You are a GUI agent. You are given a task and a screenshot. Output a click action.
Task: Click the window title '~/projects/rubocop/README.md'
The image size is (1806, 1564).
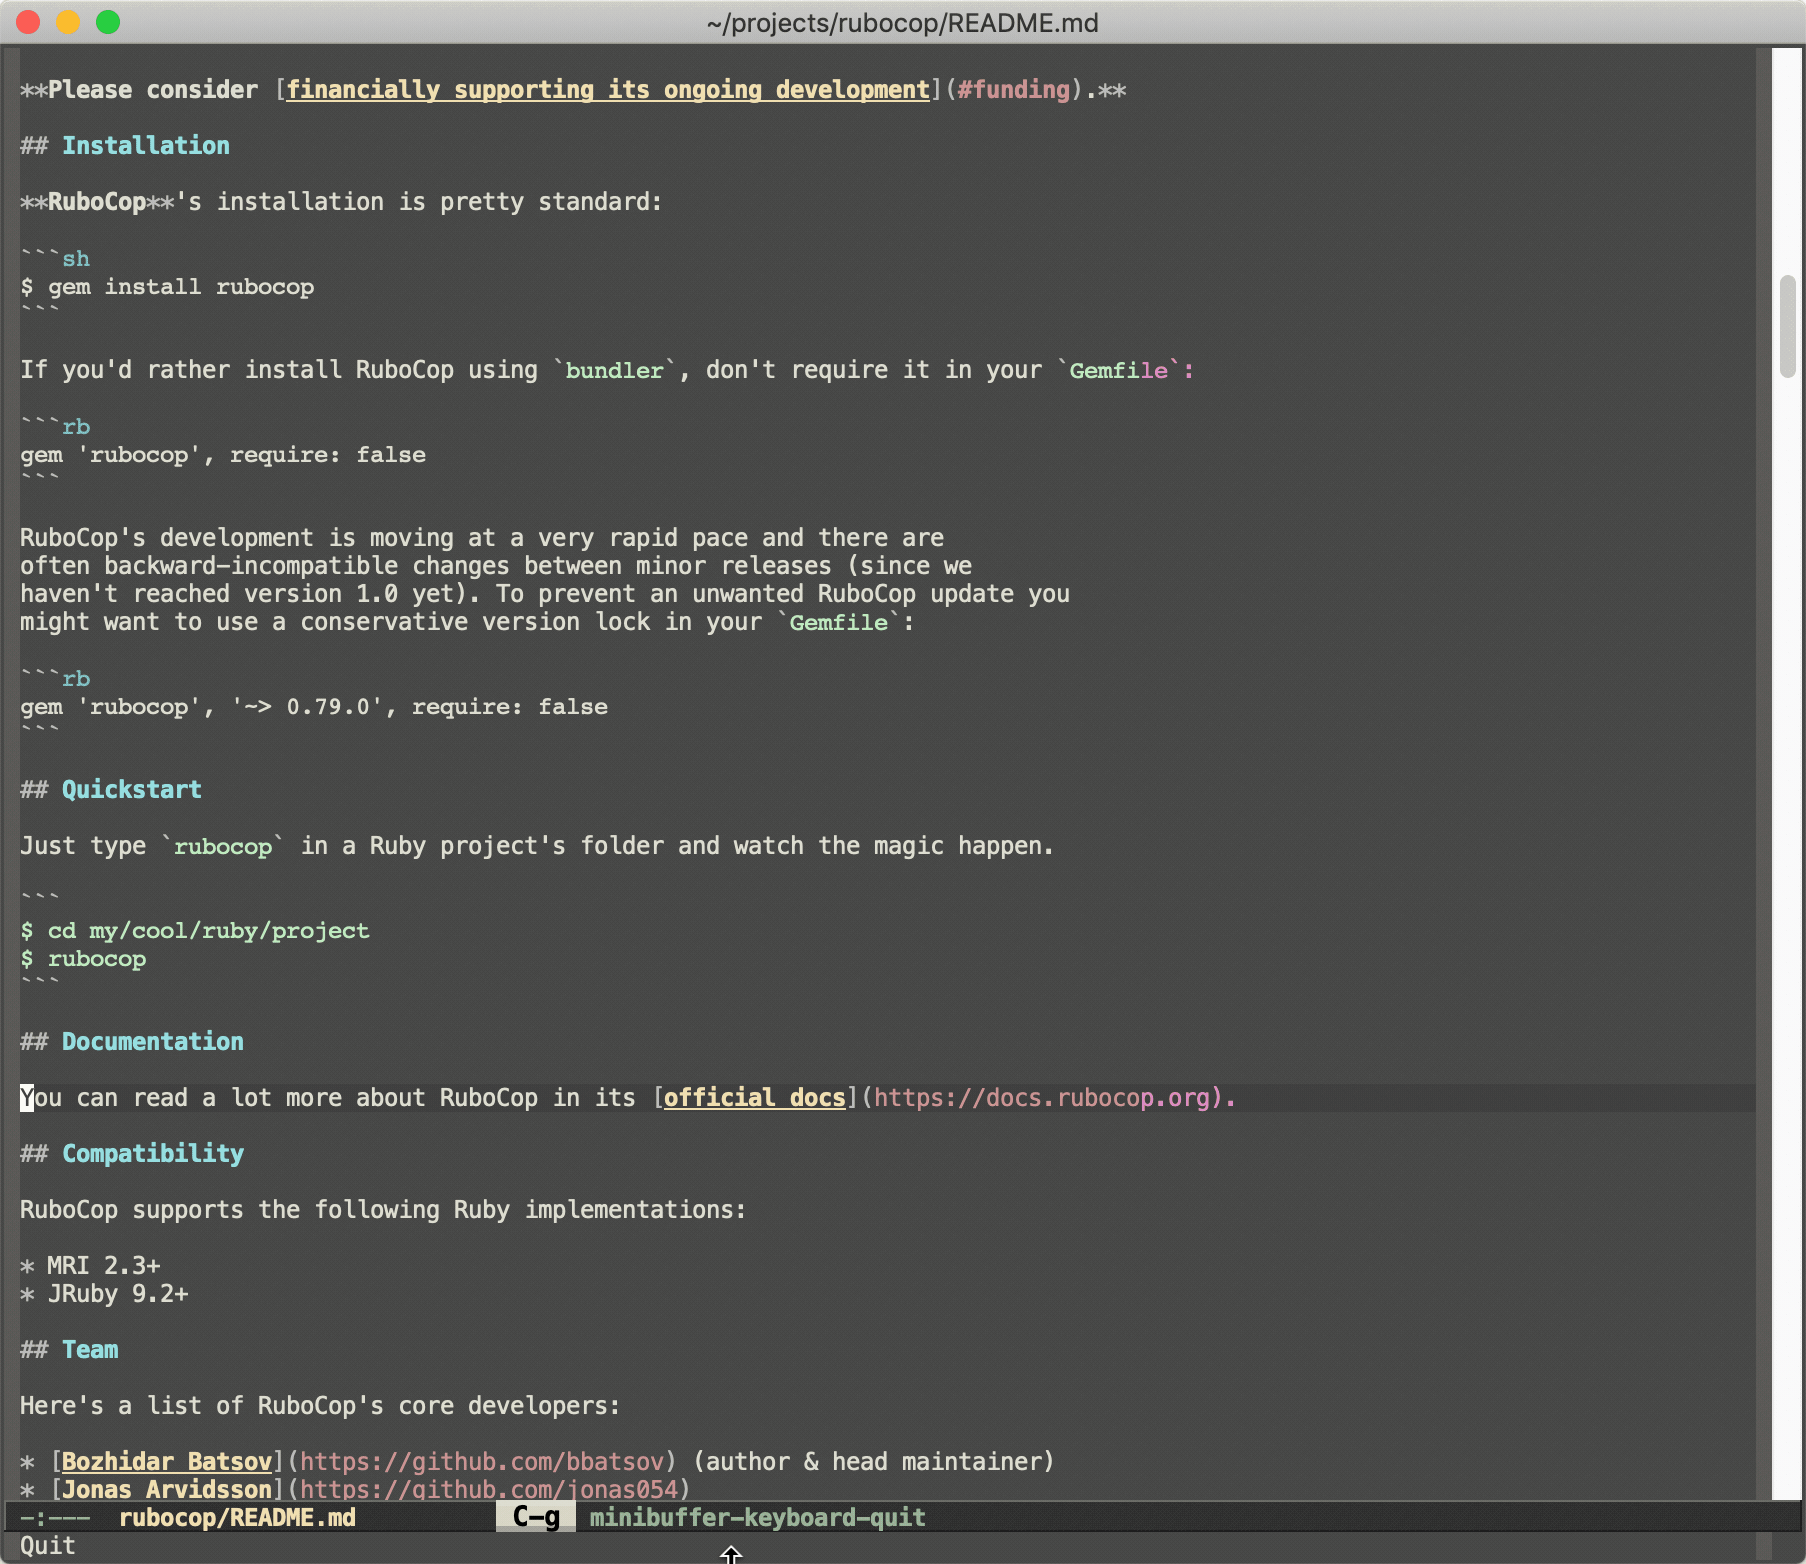point(902,23)
